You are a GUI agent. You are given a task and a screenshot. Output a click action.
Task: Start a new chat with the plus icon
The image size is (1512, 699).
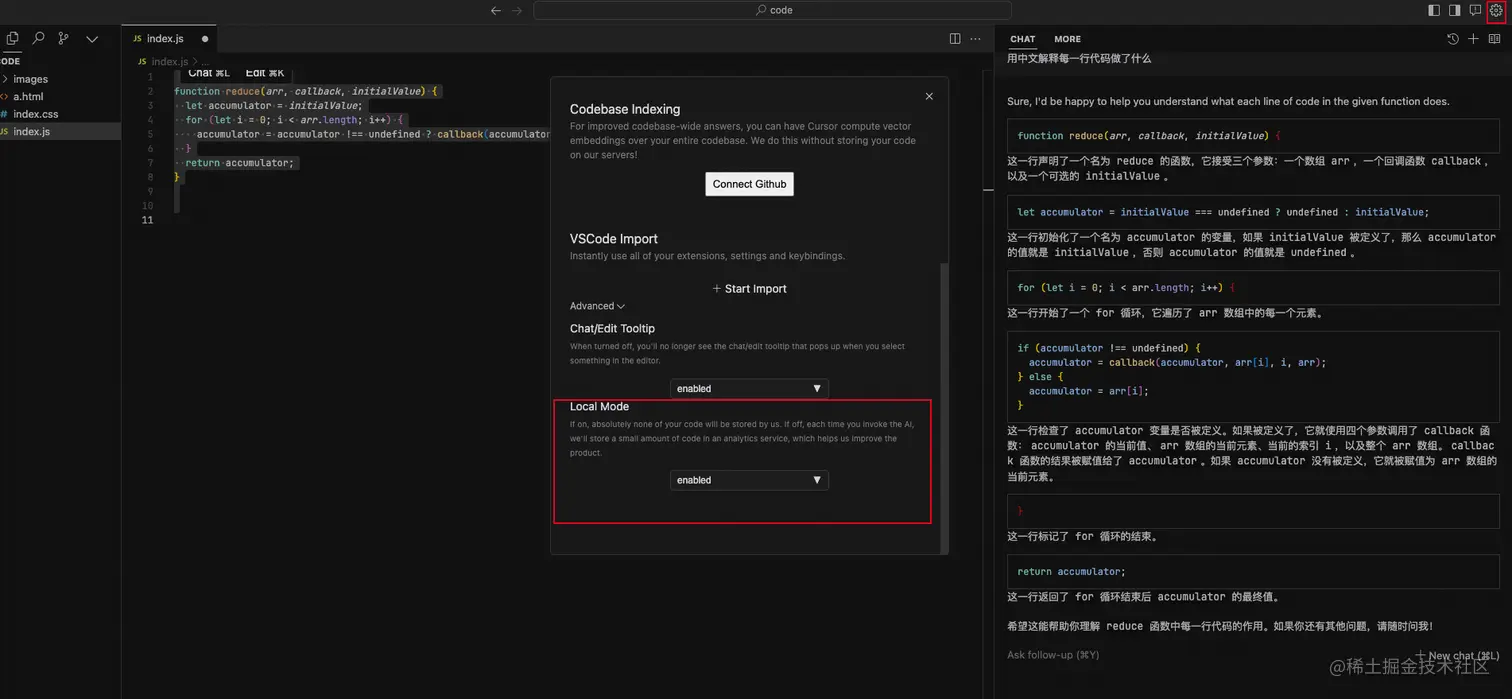1473,39
